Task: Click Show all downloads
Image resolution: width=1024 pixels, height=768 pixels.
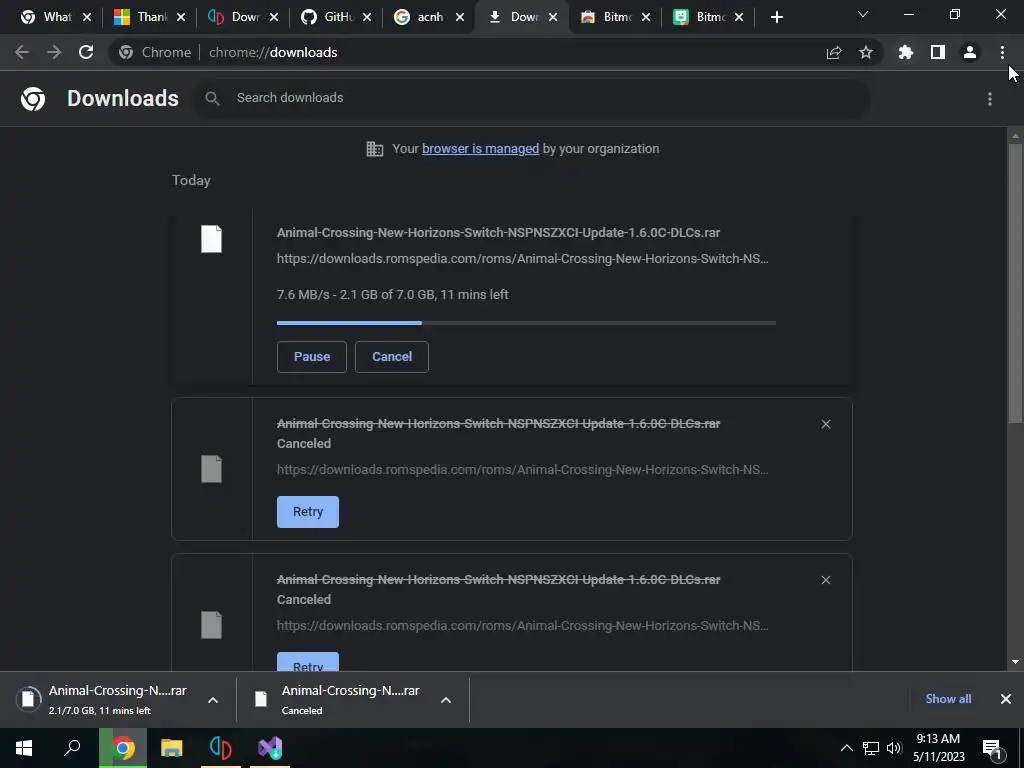Action: click(948, 699)
